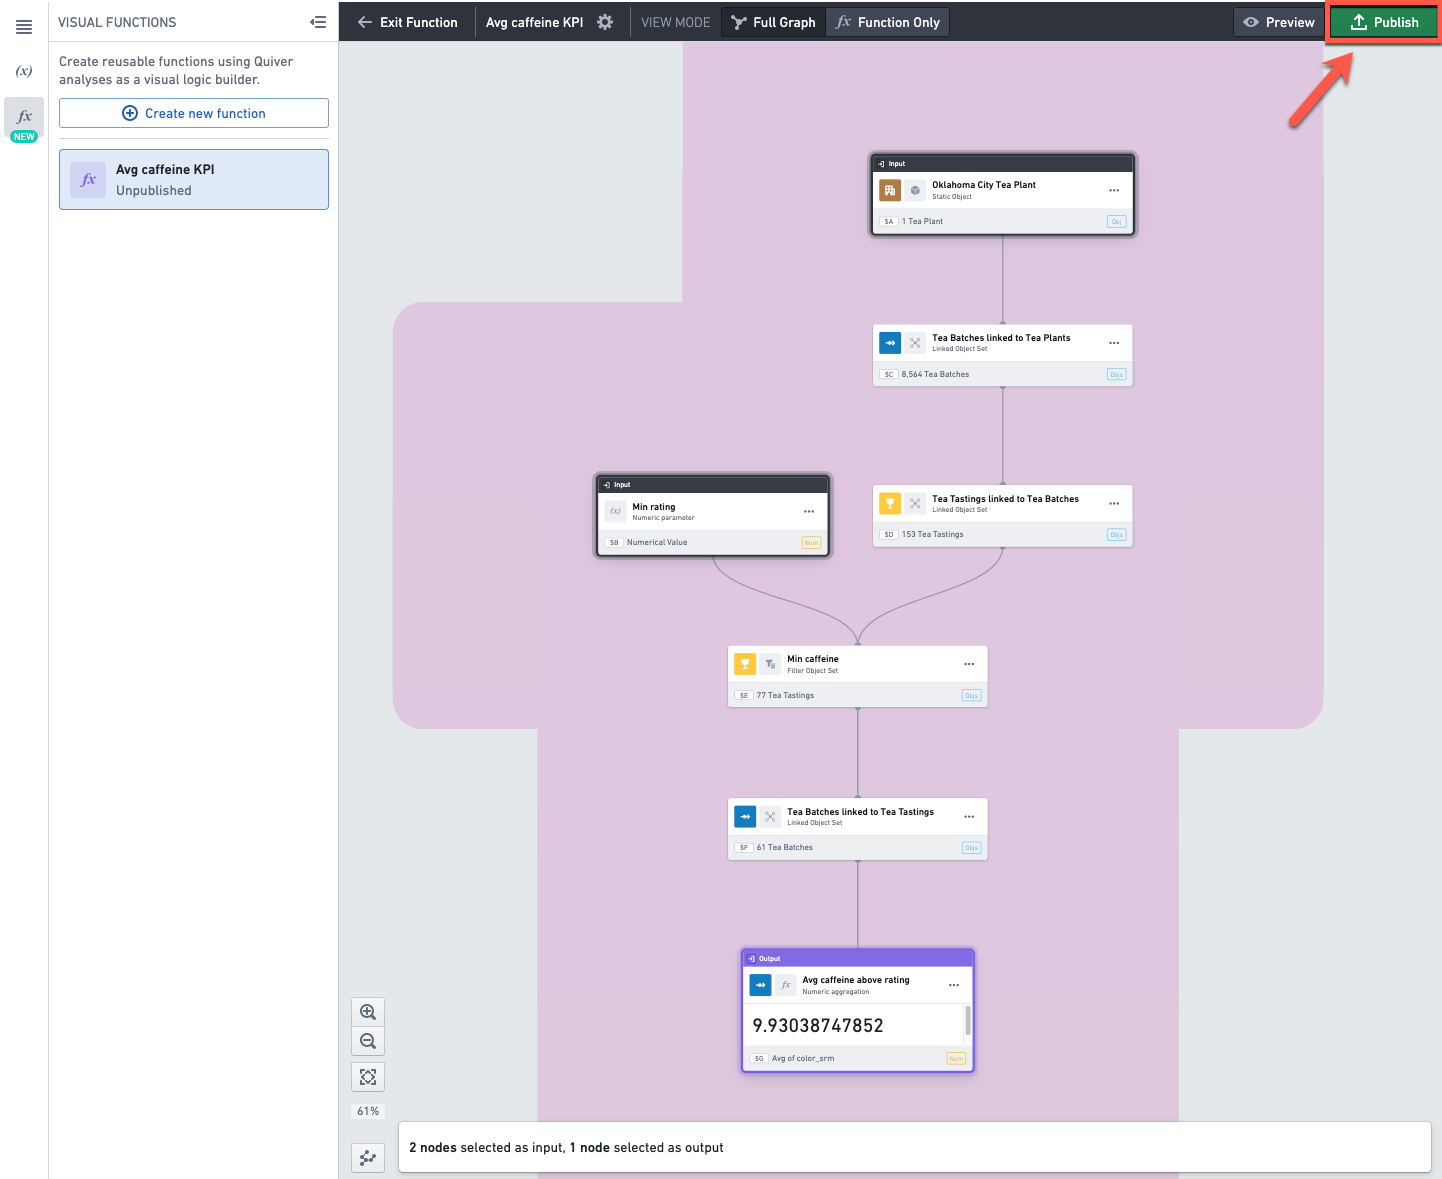Open options for Oklahoma City Tea Plant node
Image resolution: width=1442 pixels, height=1179 pixels.
tap(1114, 190)
